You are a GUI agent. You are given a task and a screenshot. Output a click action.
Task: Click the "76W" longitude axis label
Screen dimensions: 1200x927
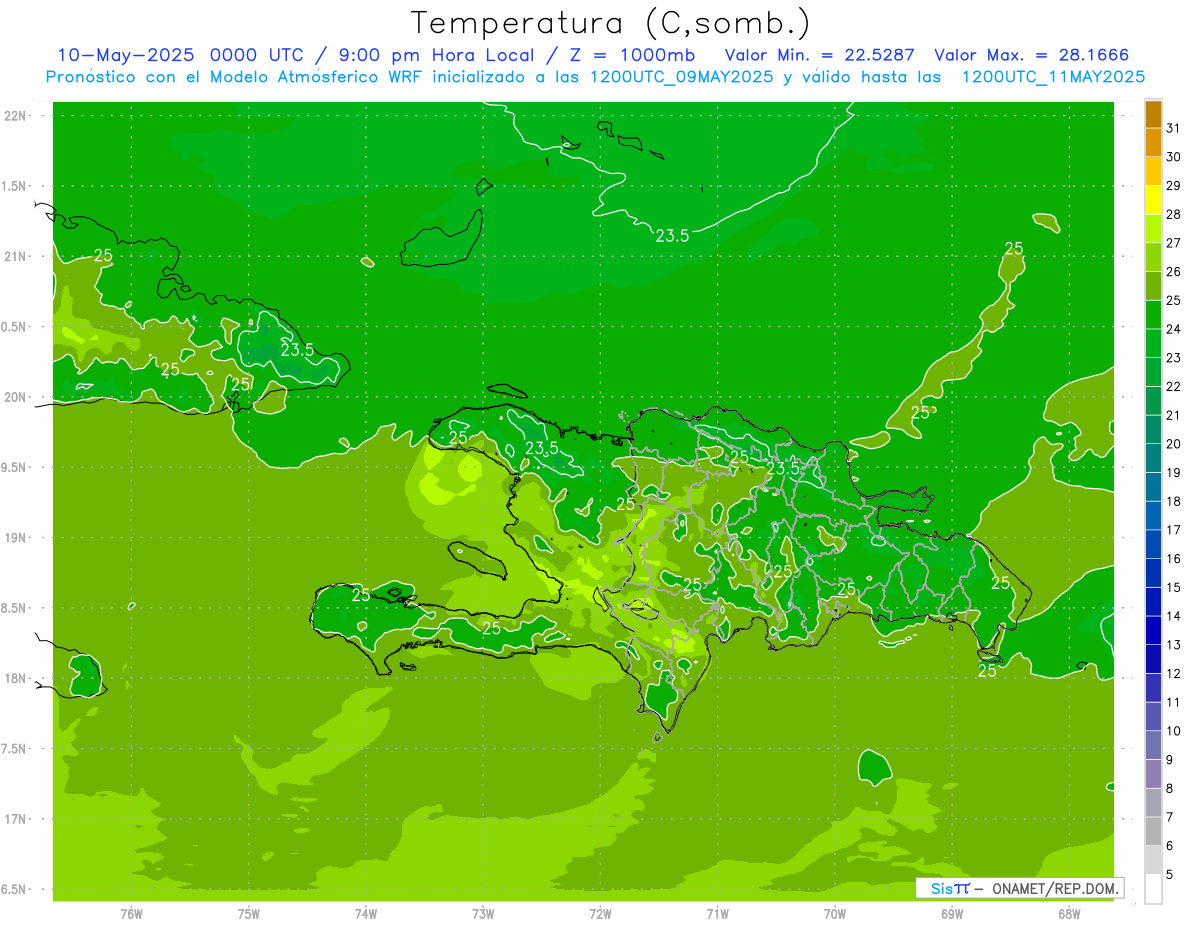pyautogui.click(x=131, y=914)
